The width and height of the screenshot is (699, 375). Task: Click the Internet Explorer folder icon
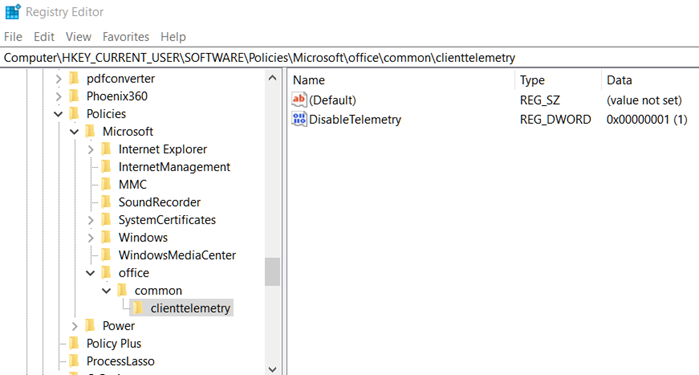point(106,149)
